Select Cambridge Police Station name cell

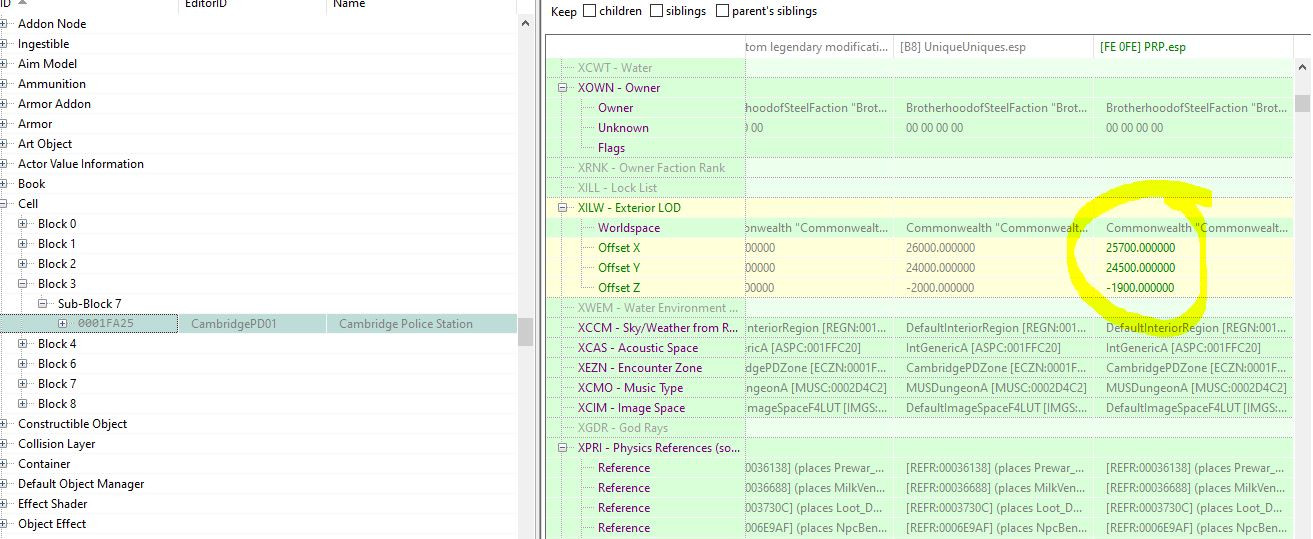(422, 324)
